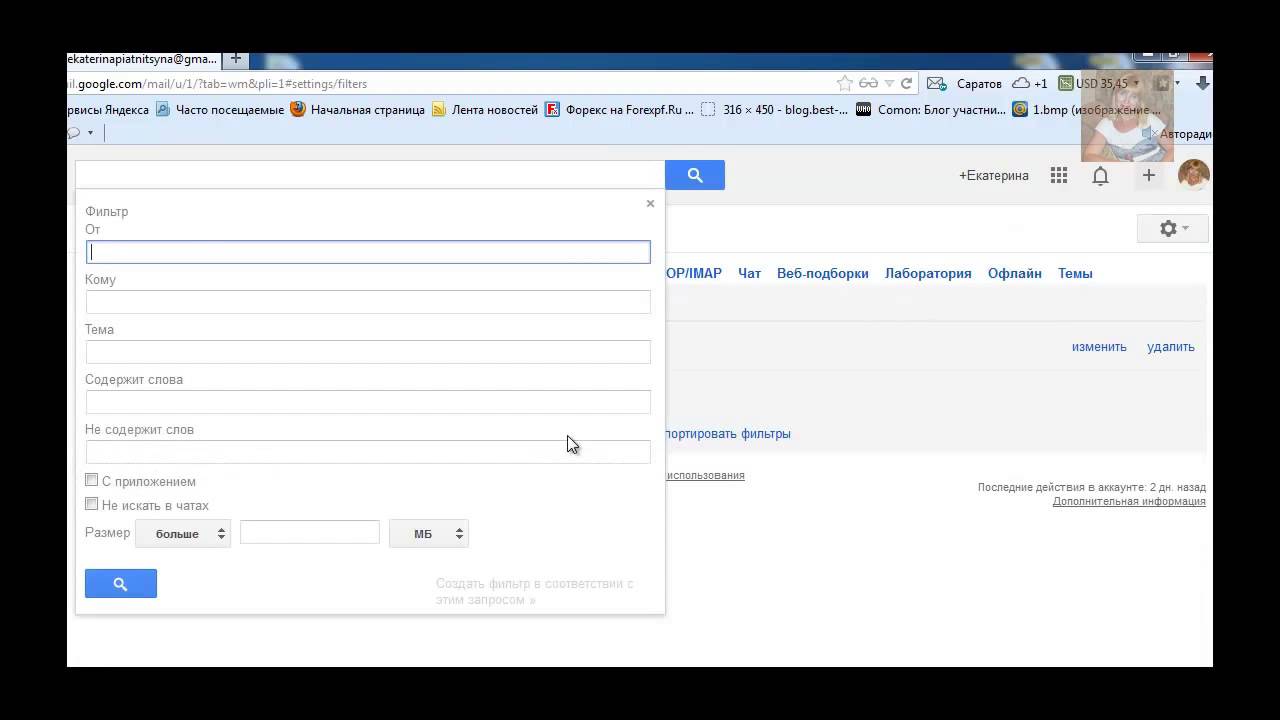Switch to the Чат settings tab
This screenshot has width=1280, height=720.
tap(749, 273)
